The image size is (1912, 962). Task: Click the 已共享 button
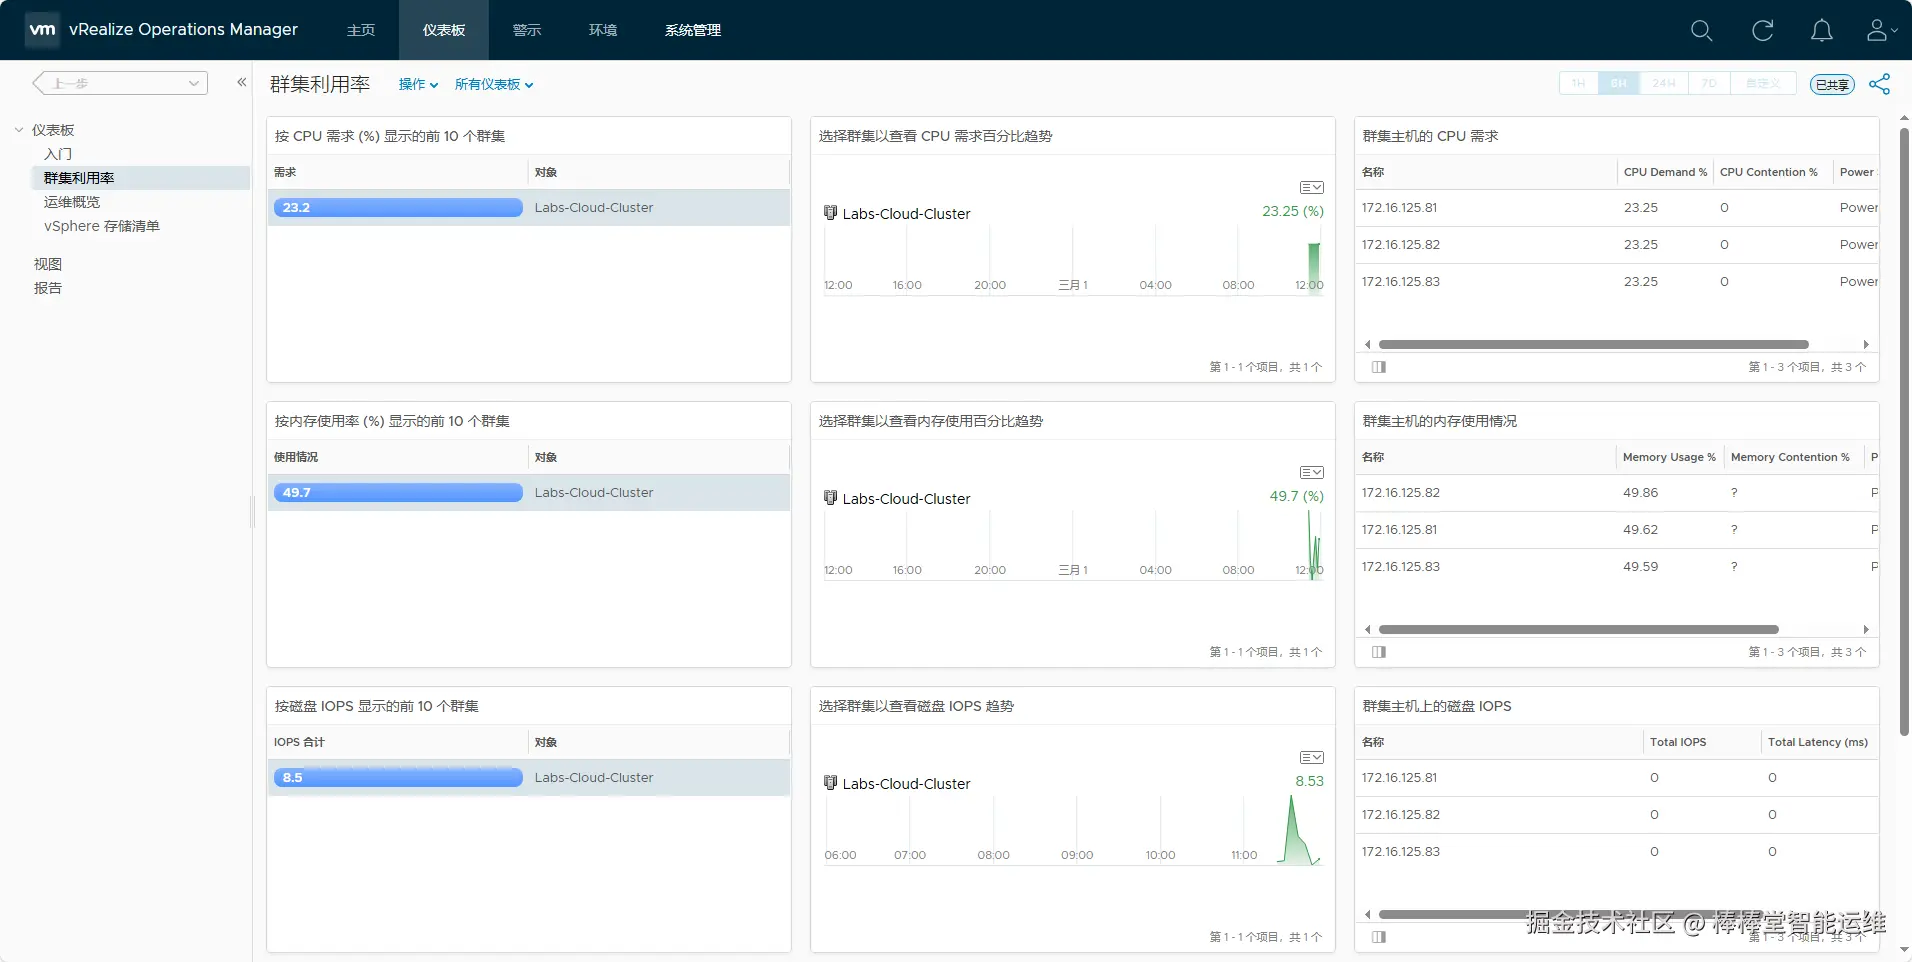1832,85
